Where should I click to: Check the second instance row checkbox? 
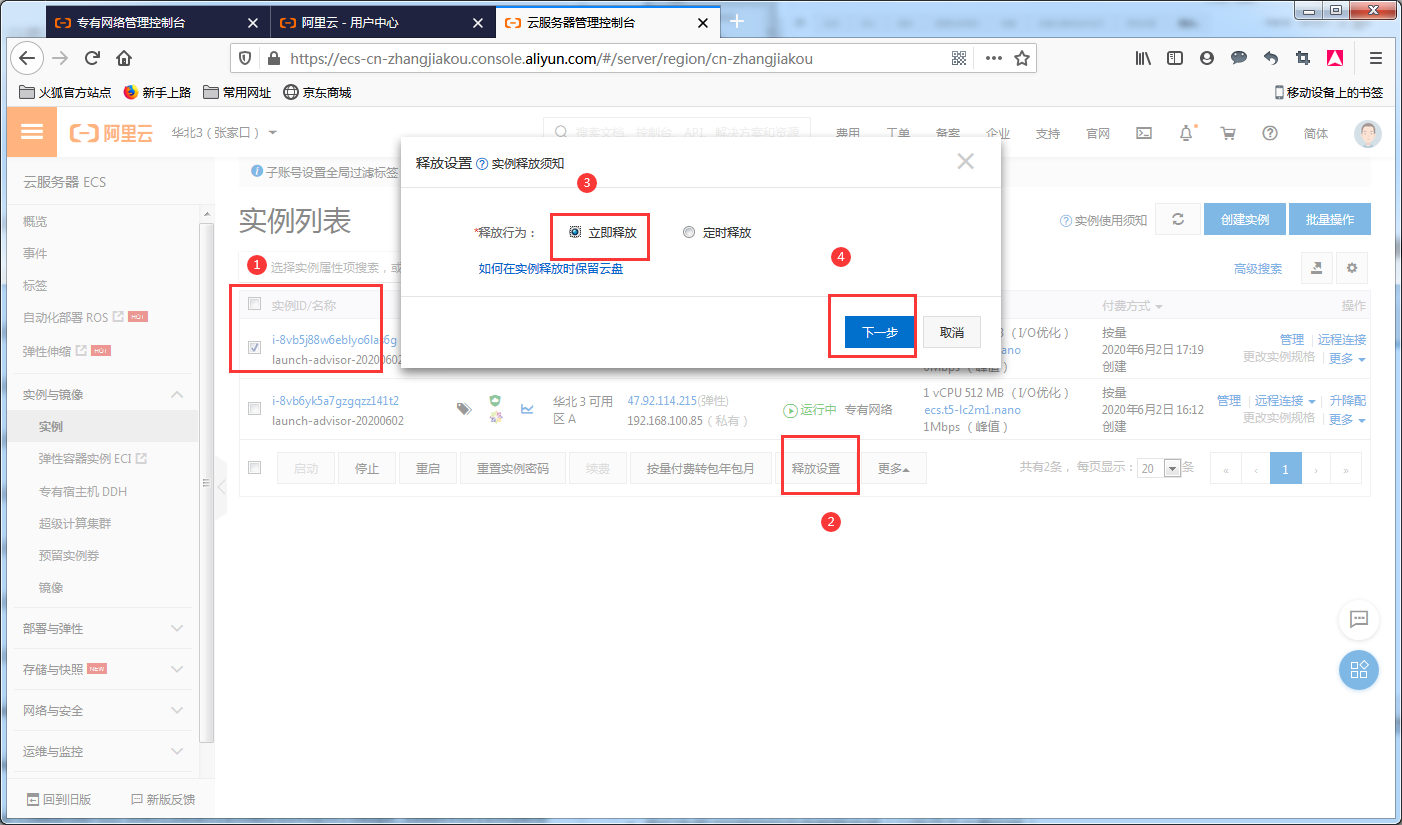(255, 409)
